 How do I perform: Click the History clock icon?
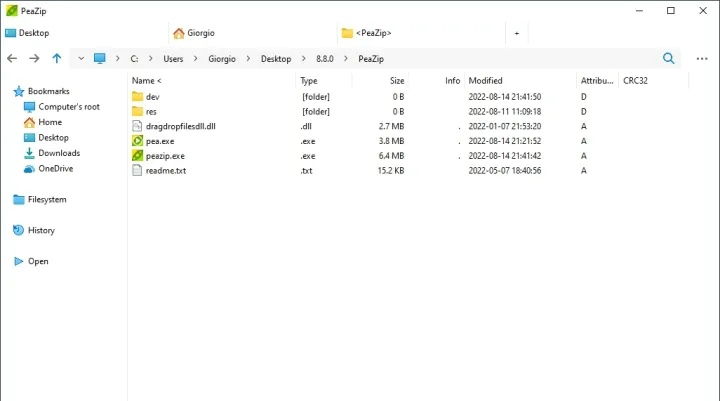click(18, 230)
